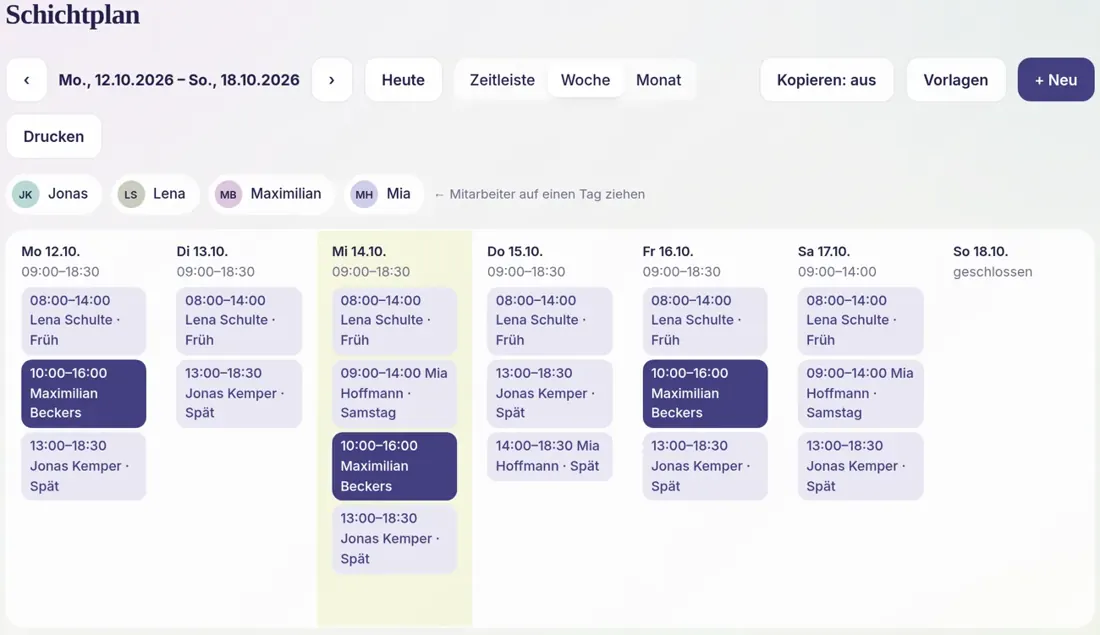Open Monday Jonas Kemper Spät shift

83,466
